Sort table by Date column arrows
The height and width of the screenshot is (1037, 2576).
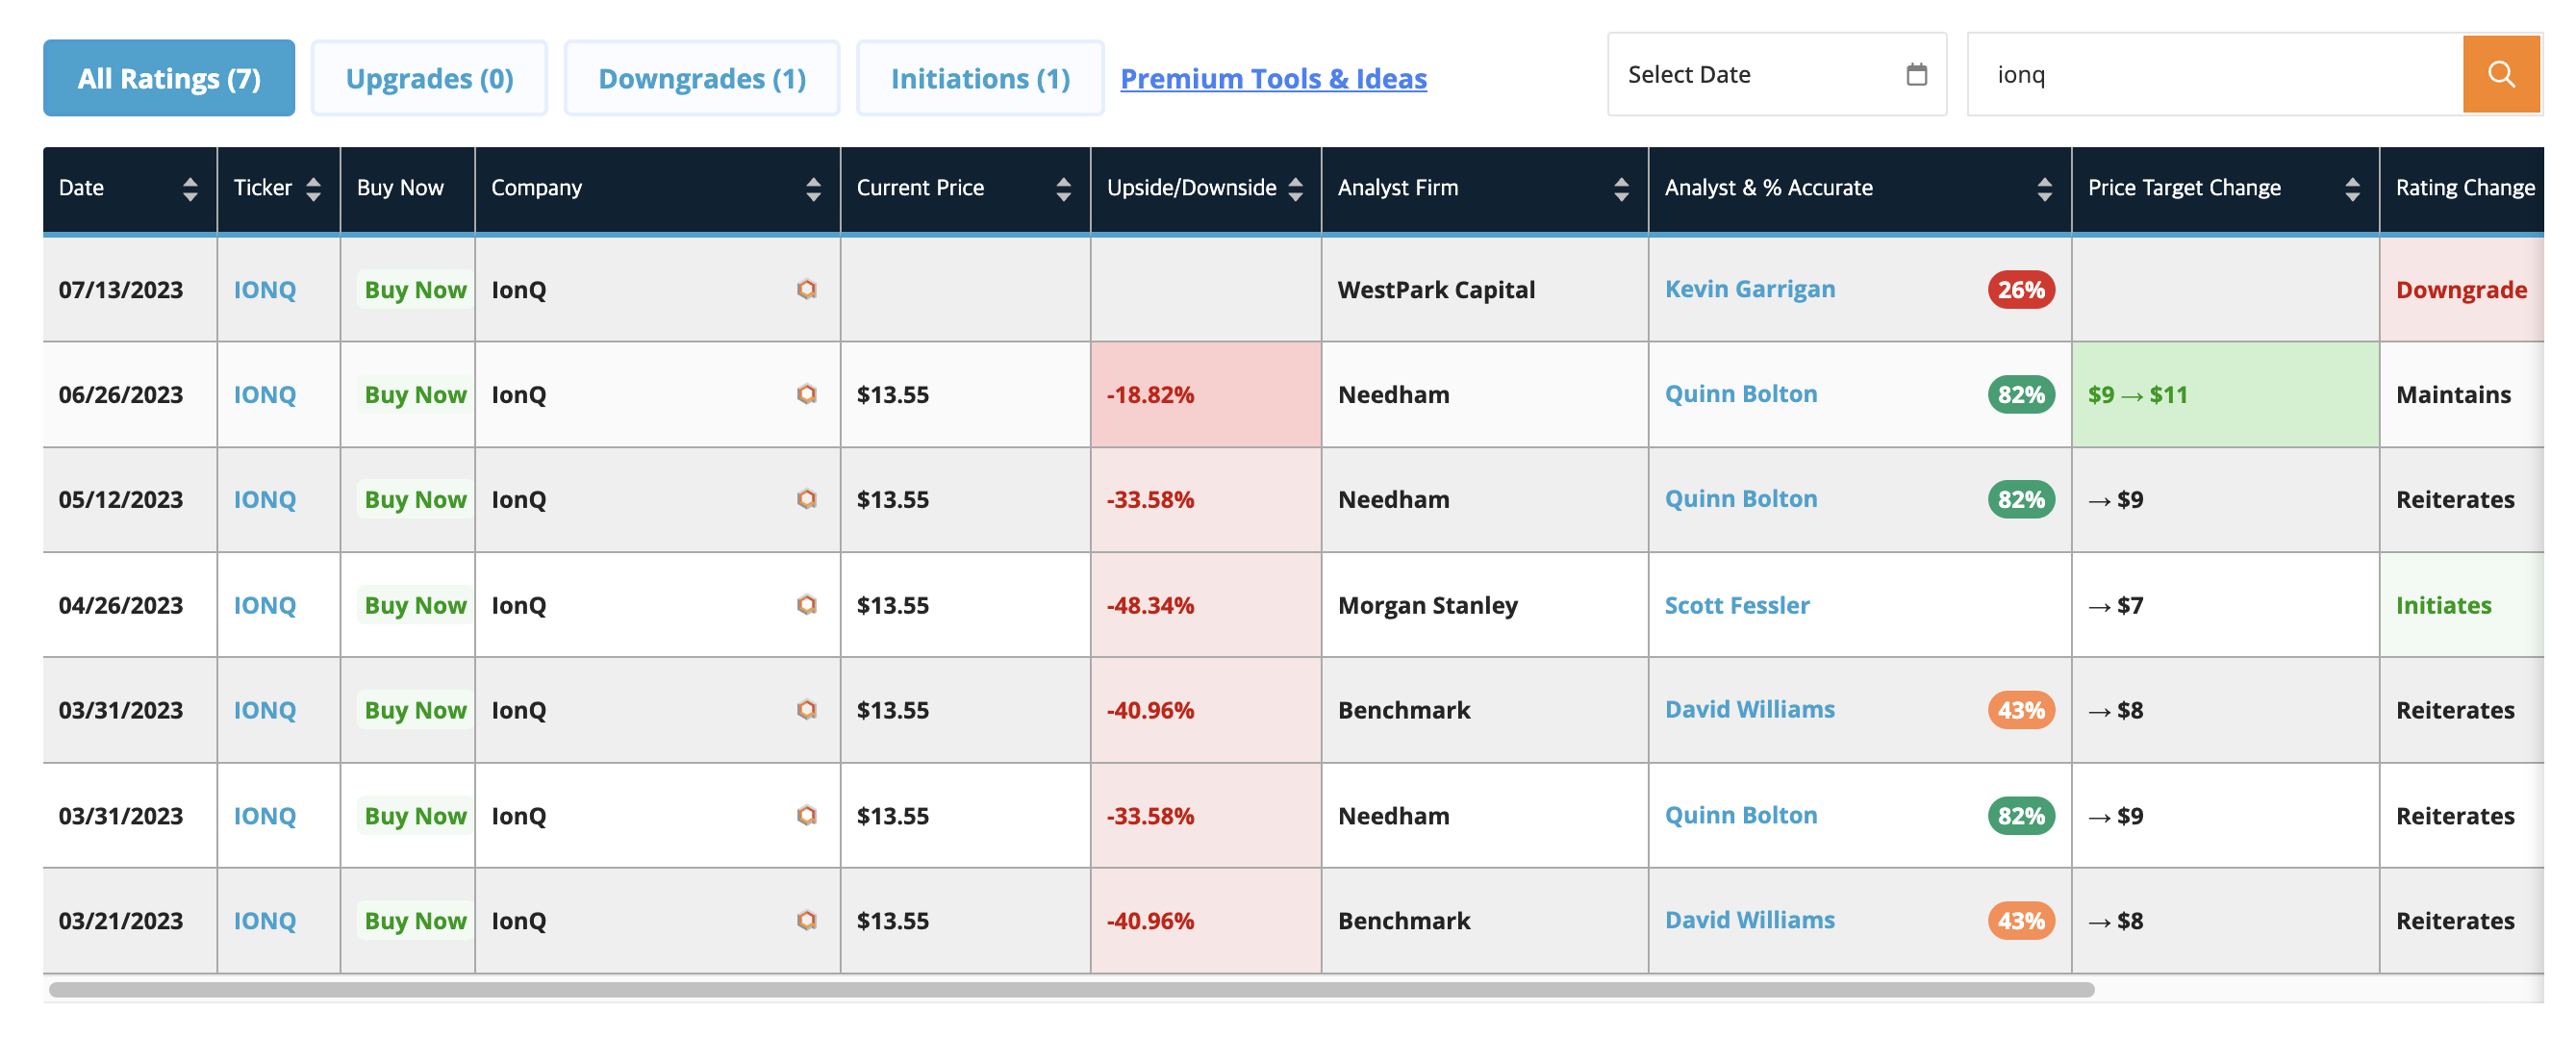pyautogui.click(x=190, y=188)
